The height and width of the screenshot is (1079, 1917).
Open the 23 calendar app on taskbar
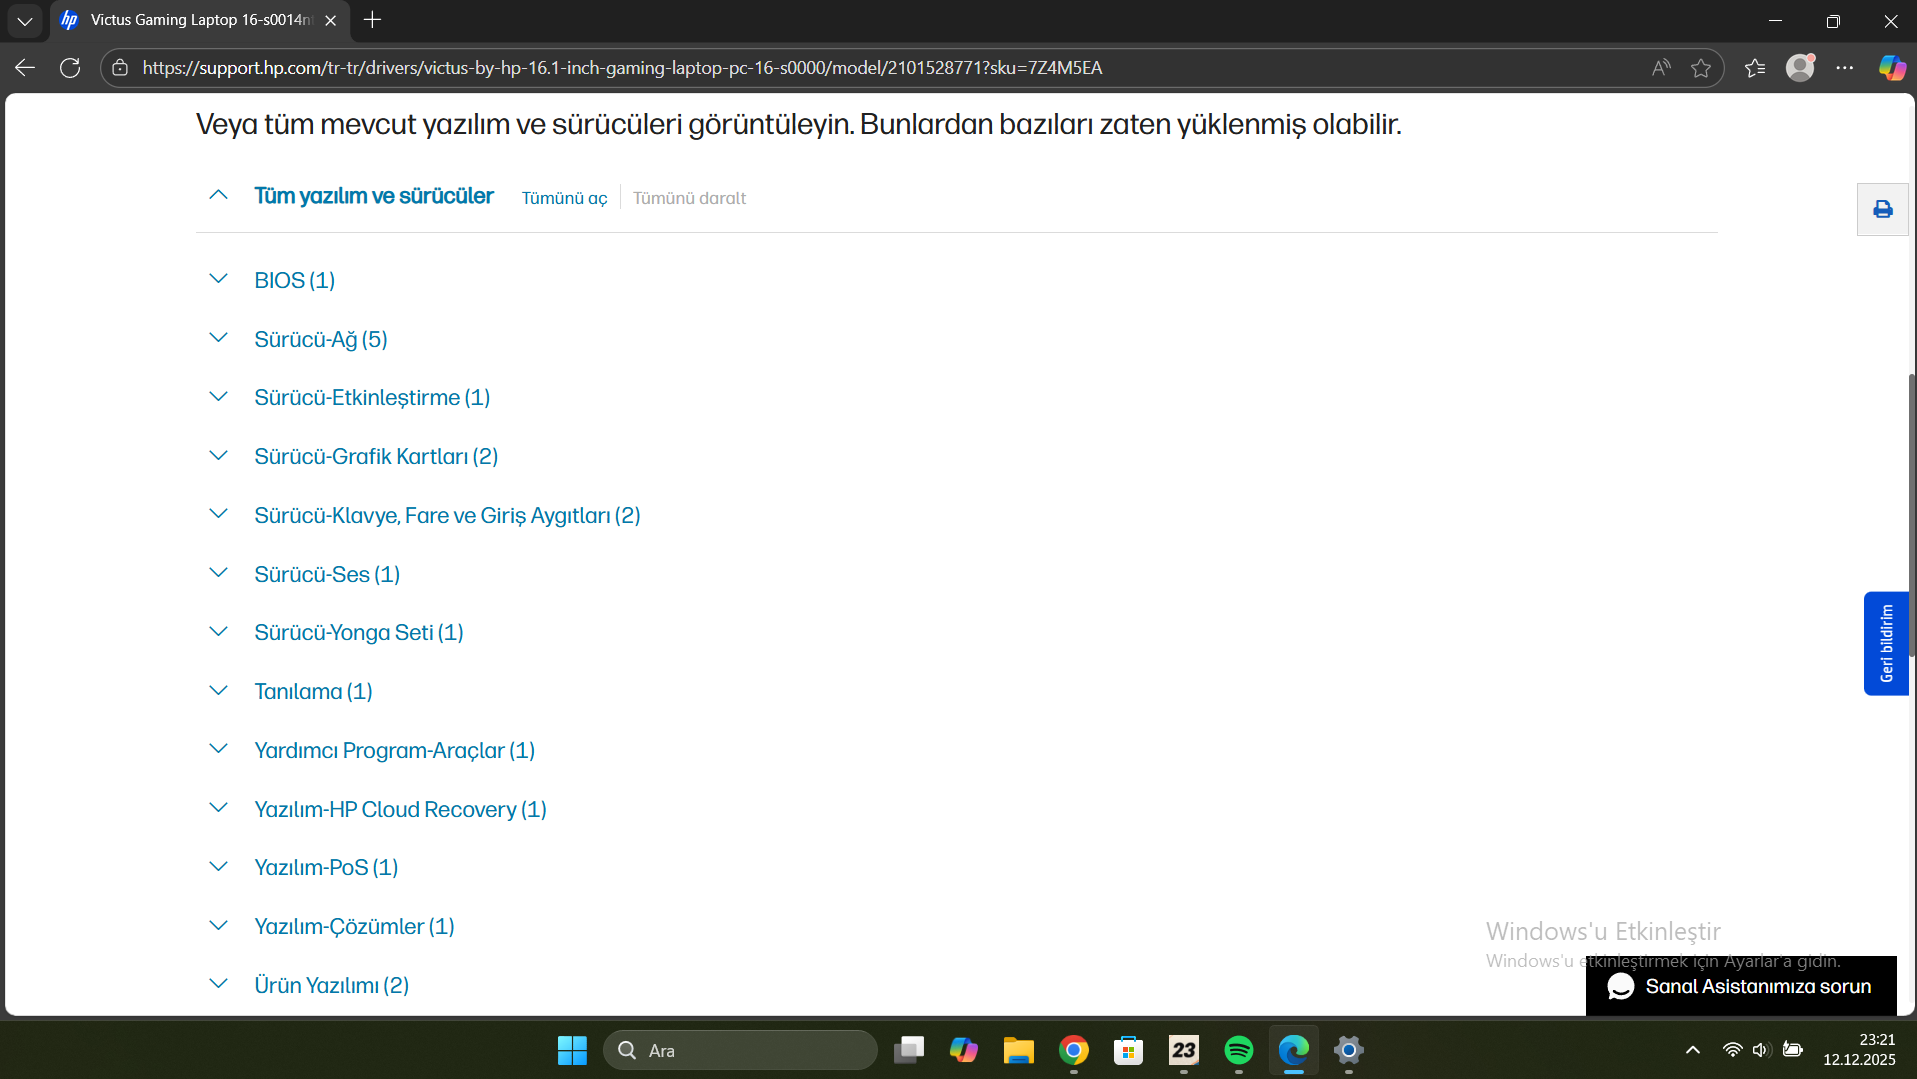(1184, 1050)
